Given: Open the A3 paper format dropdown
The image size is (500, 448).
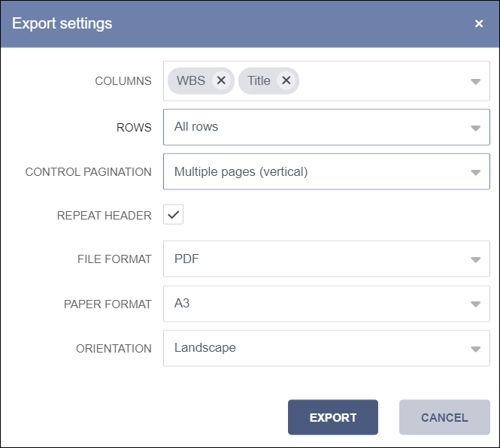Looking at the screenshot, I should click(326, 303).
